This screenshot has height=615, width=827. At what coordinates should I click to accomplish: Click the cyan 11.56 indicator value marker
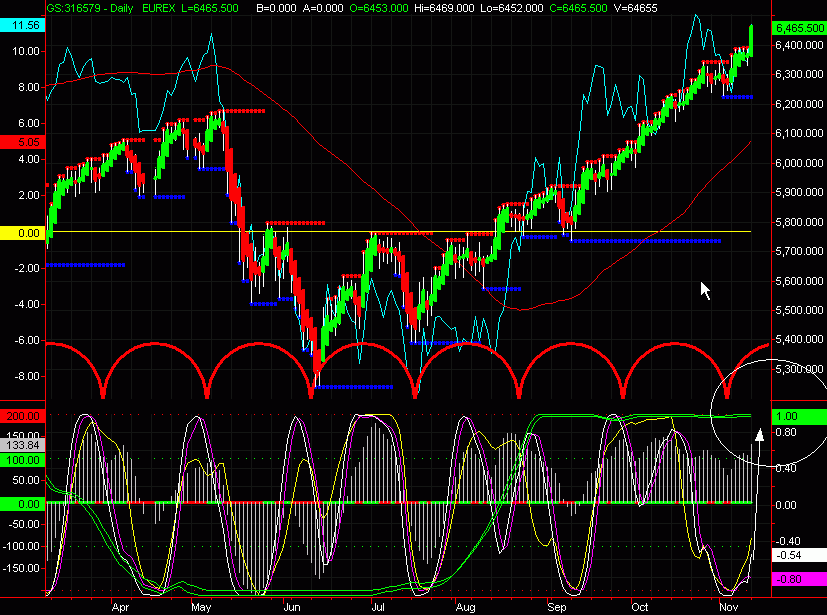[23, 25]
